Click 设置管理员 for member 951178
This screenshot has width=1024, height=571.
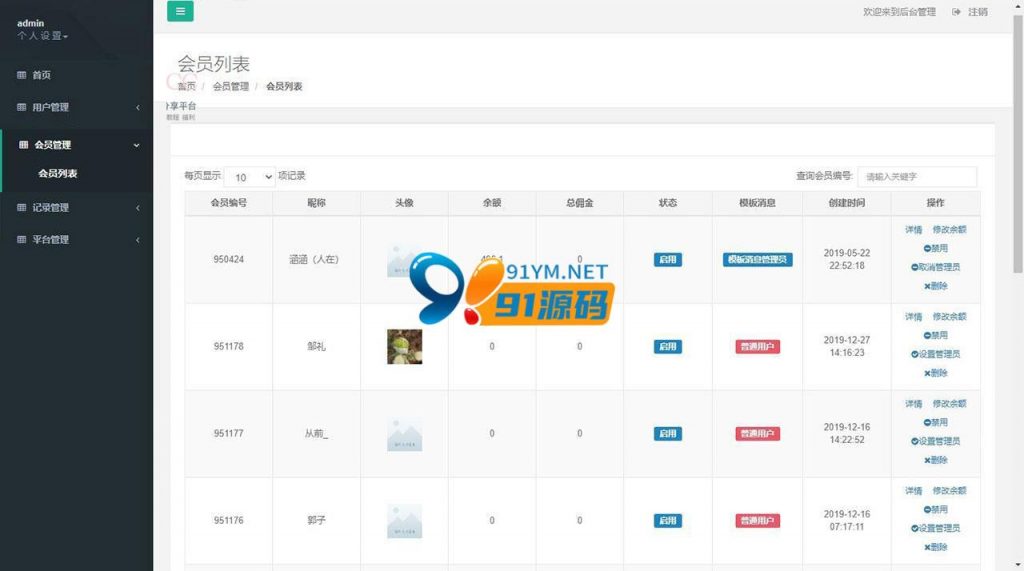tap(935, 354)
